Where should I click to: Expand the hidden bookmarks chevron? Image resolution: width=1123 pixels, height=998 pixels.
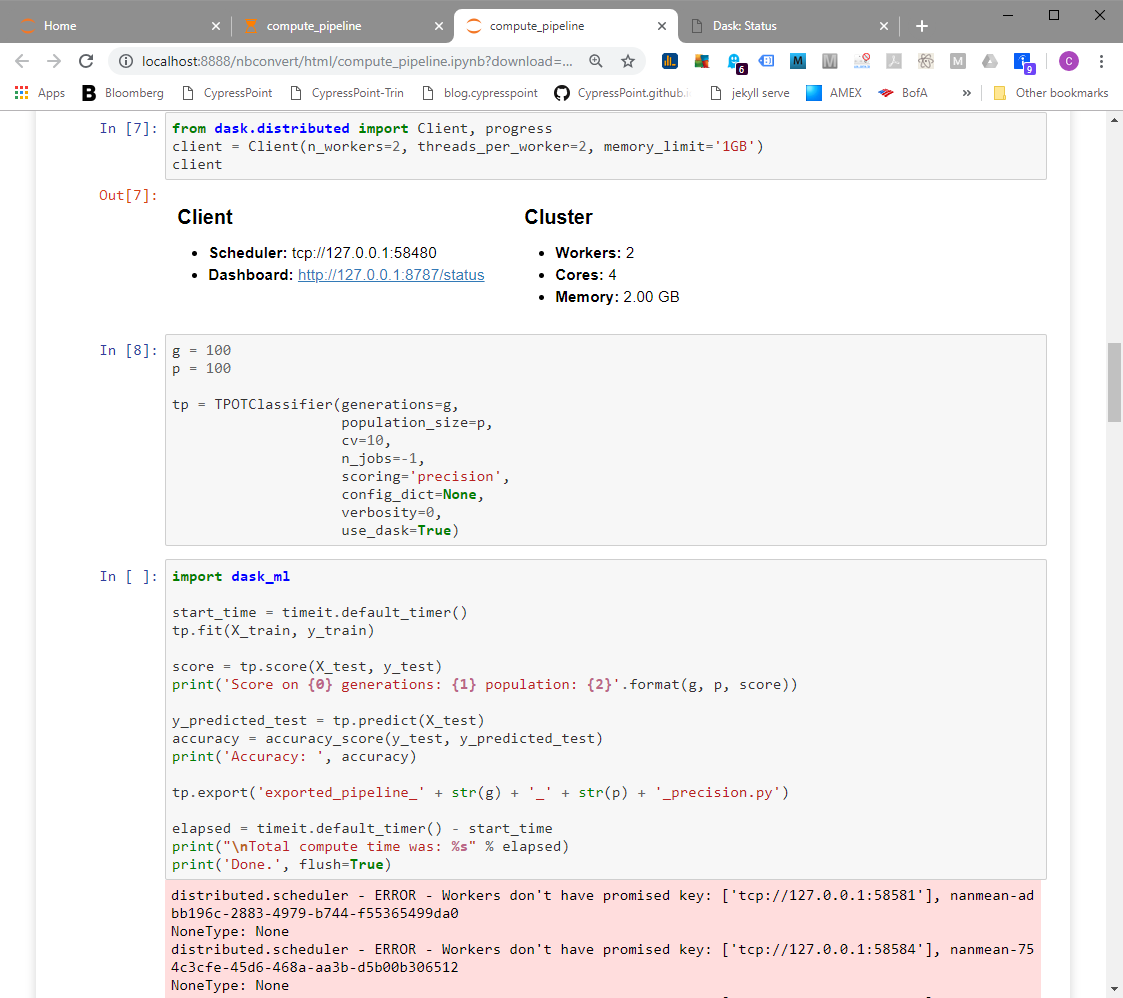click(x=966, y=92)
